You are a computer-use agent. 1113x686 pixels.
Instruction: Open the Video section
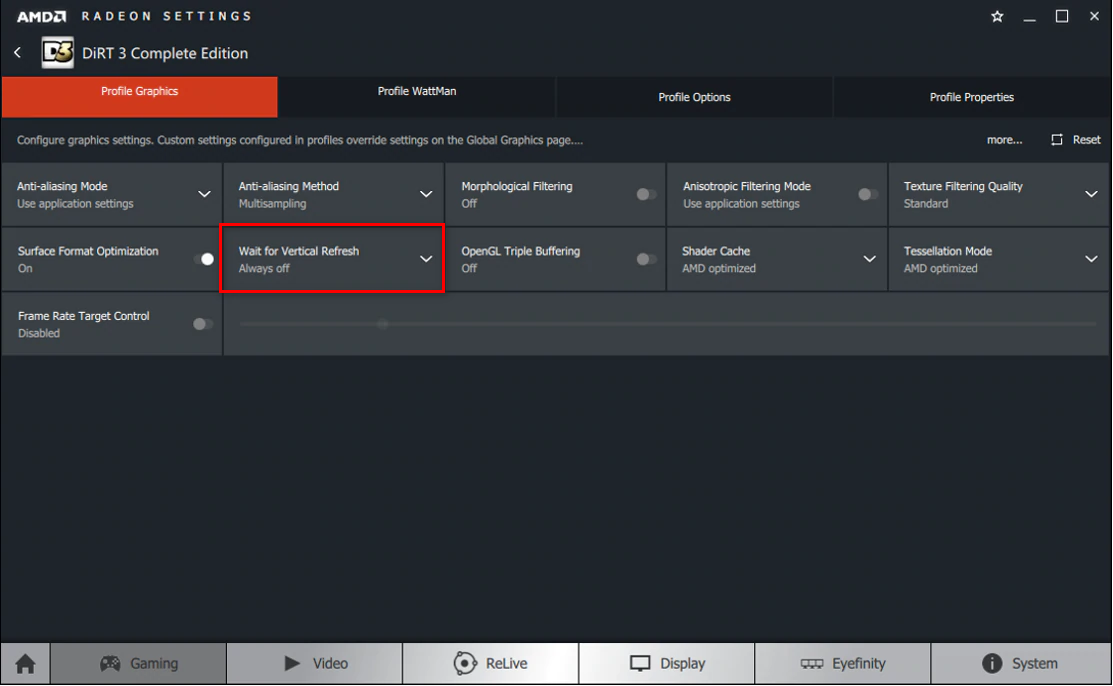point(314,663)
